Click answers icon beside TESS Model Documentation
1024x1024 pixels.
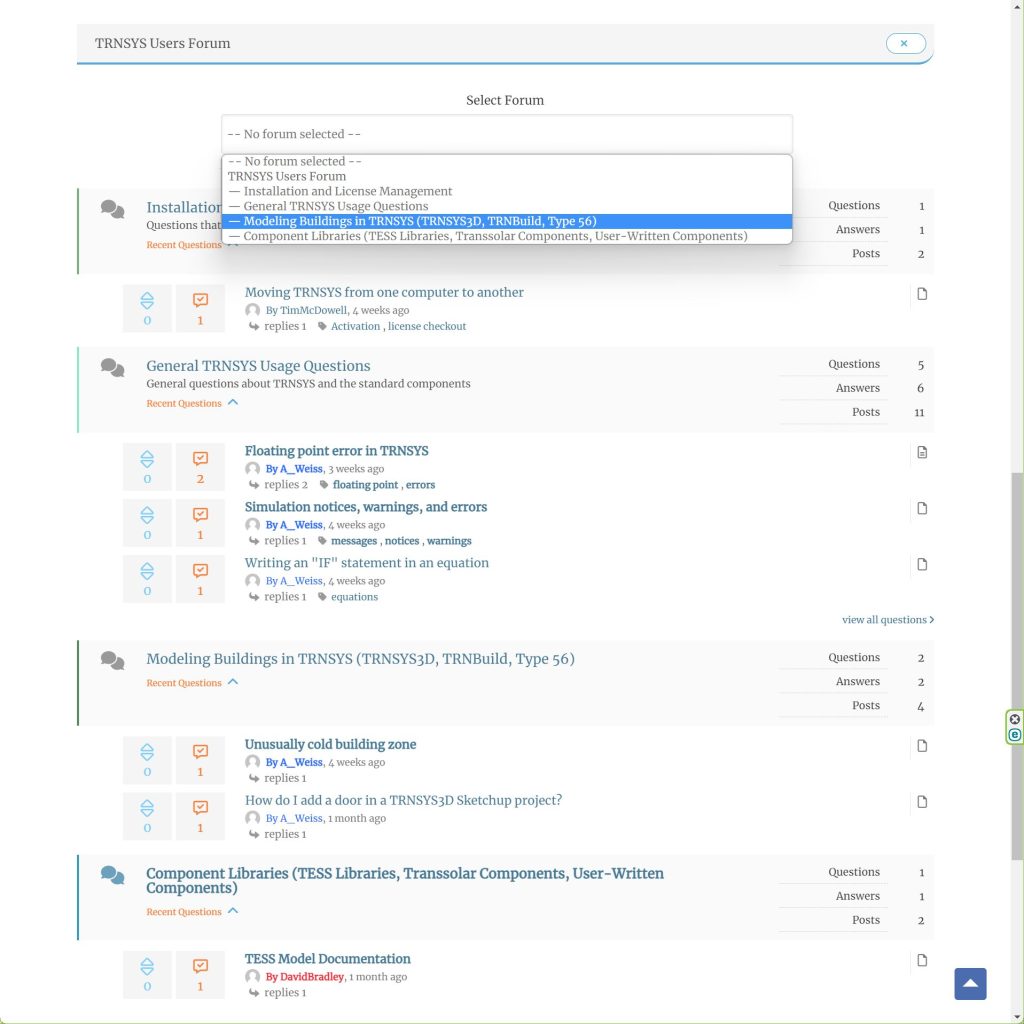(200, 967)
